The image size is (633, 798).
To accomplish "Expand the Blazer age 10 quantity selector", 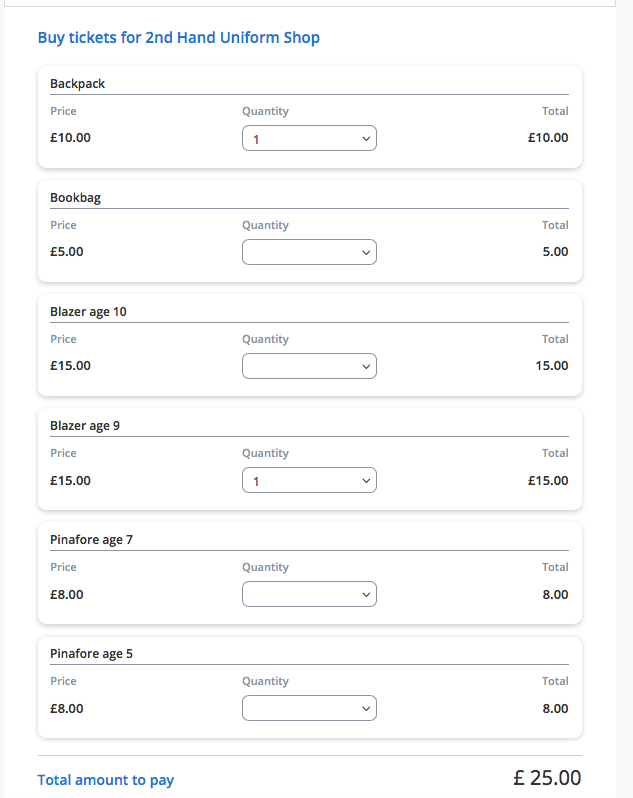I will click(309, 366).
